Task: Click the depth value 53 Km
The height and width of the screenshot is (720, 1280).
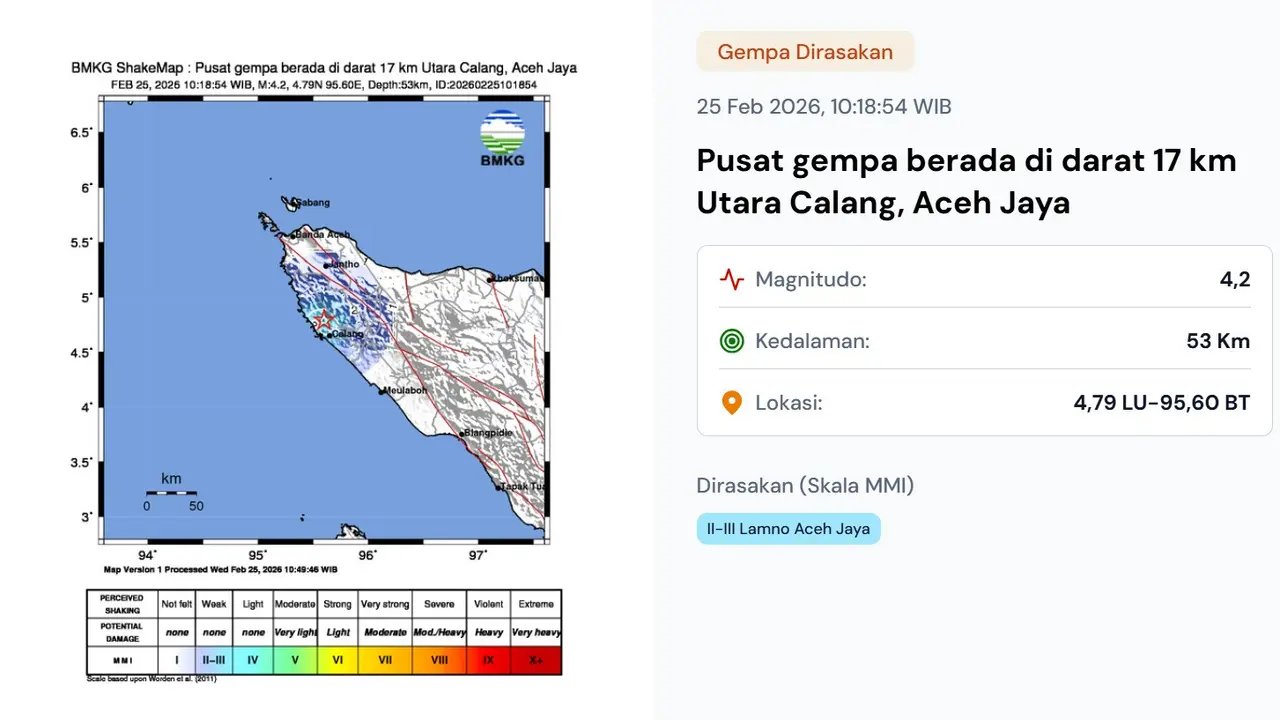Action: coord(1218,341)
